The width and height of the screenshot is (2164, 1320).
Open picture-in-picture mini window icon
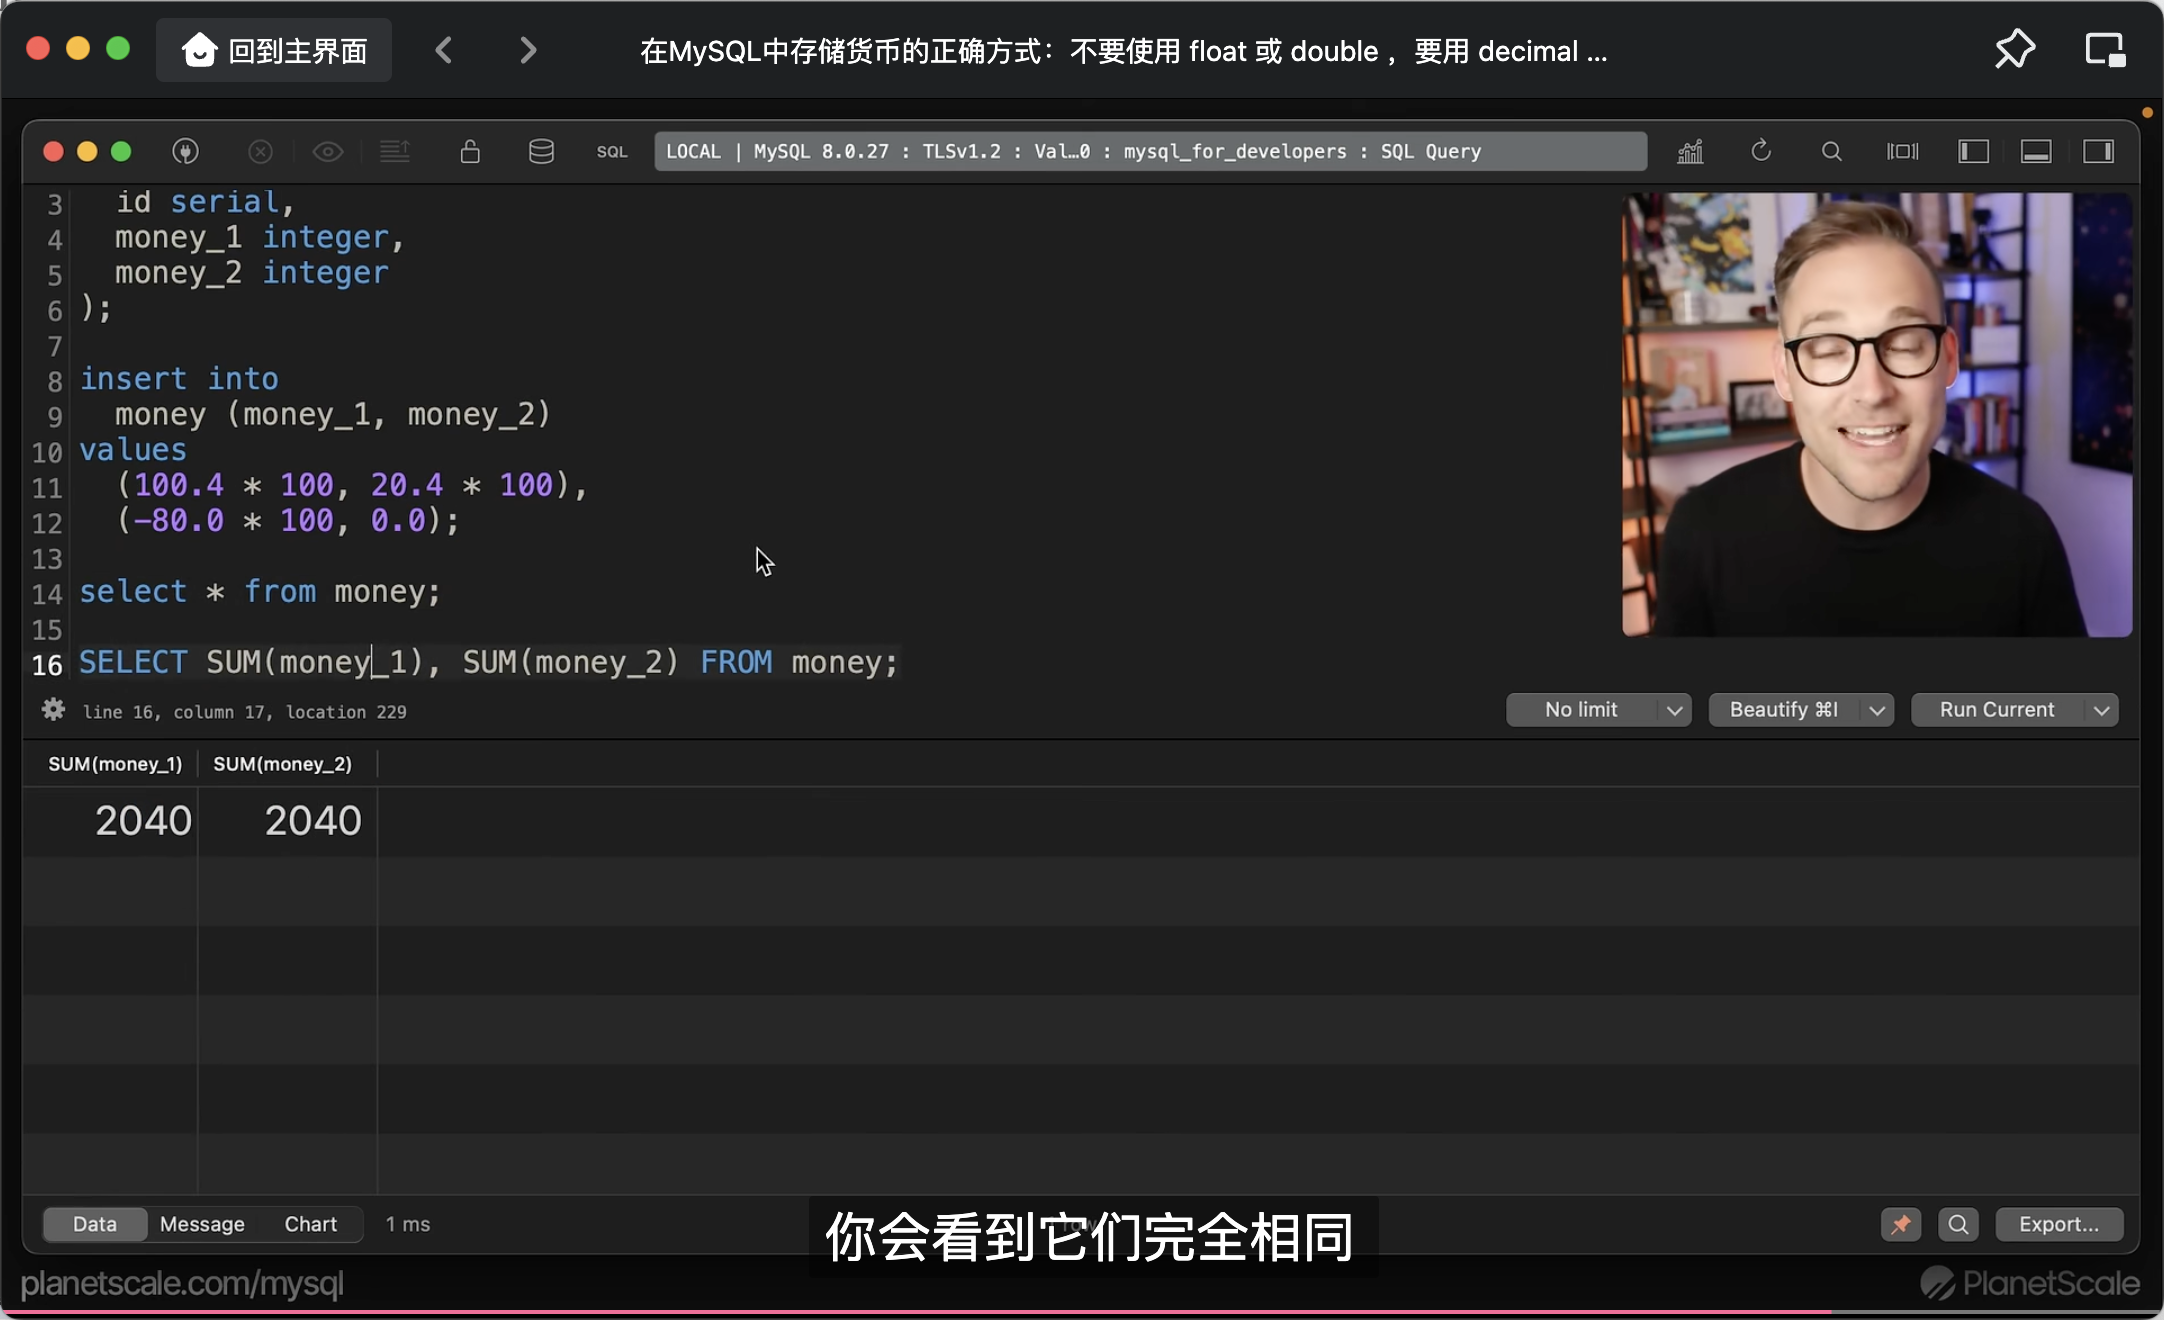(2105, 49)
